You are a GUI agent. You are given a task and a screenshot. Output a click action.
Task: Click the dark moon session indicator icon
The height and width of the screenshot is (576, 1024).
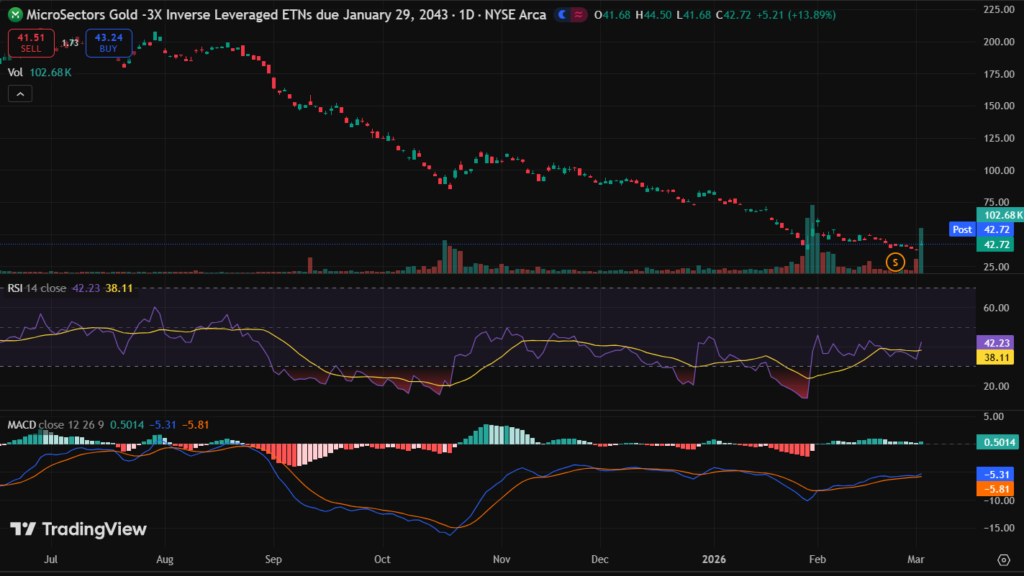click(x=563, y=15)
